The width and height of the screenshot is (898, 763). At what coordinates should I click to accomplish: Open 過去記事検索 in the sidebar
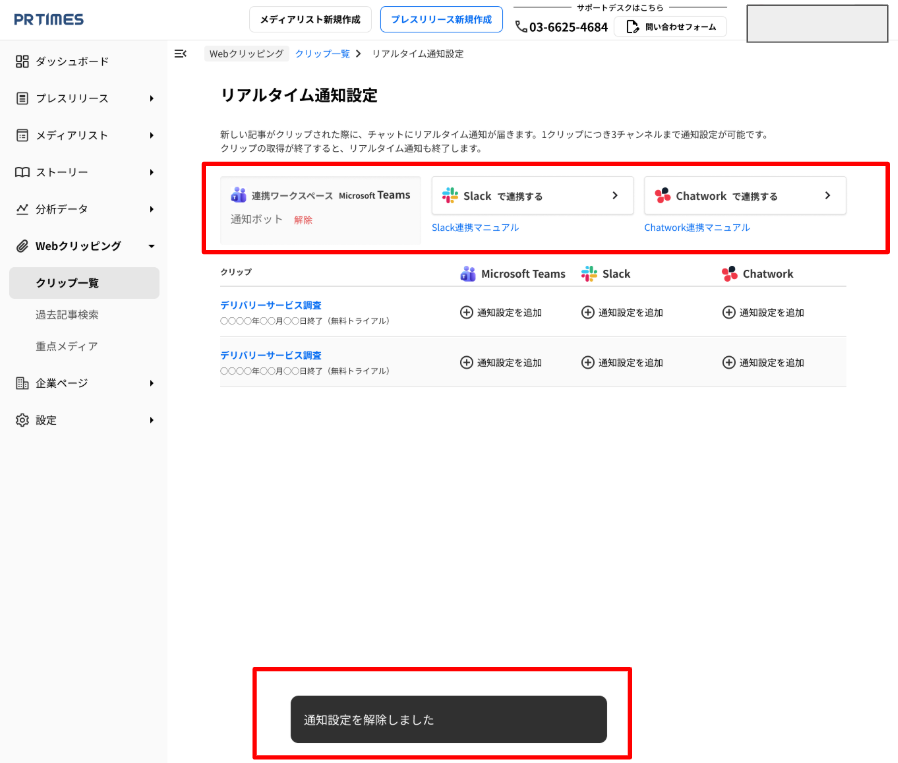tap(67, 314)
